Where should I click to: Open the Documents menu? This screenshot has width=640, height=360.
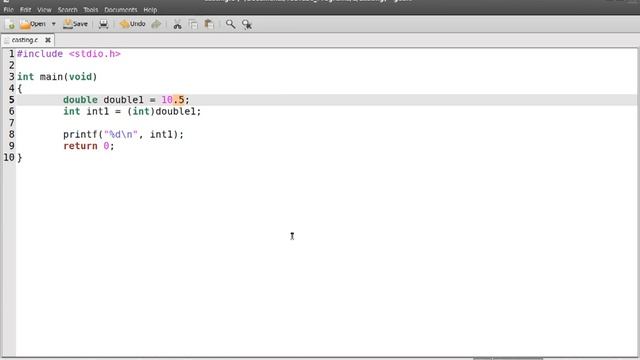tap(121, 9)
